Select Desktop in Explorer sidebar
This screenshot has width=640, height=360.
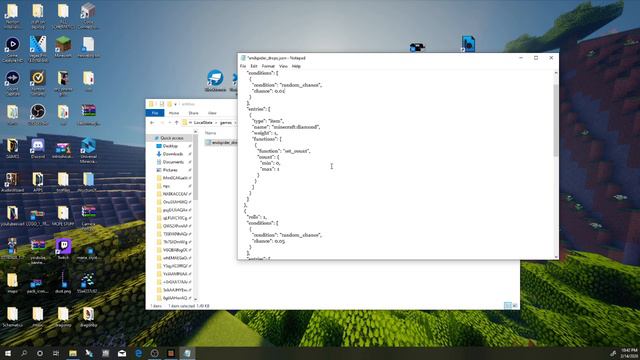(x=170, y=146)
